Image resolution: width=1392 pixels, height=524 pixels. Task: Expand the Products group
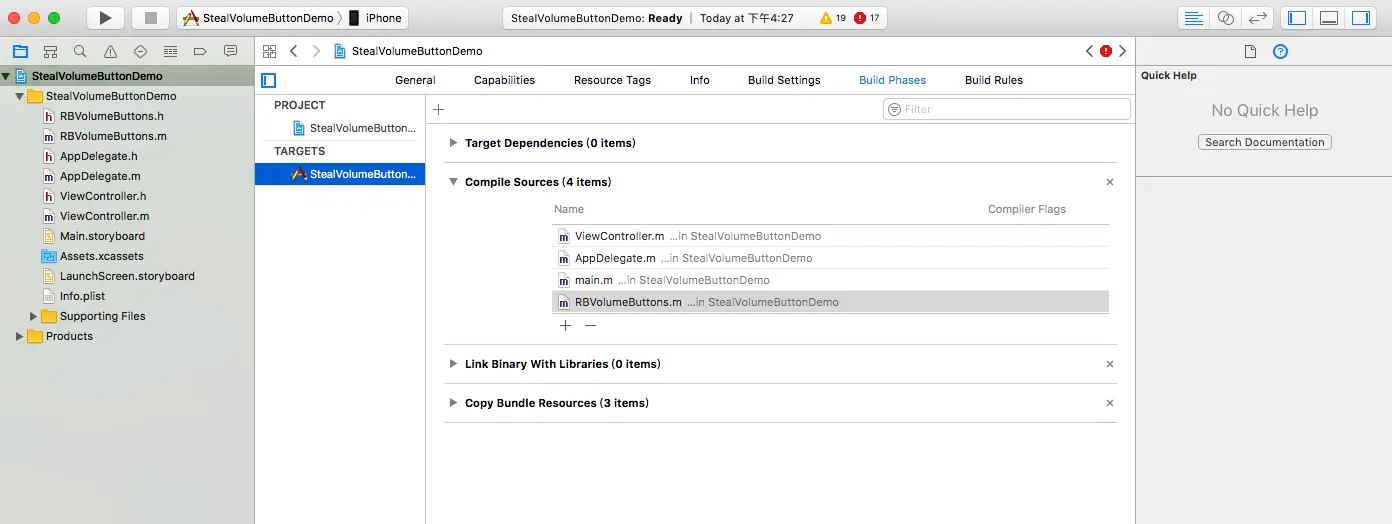[x=19, y=336]
